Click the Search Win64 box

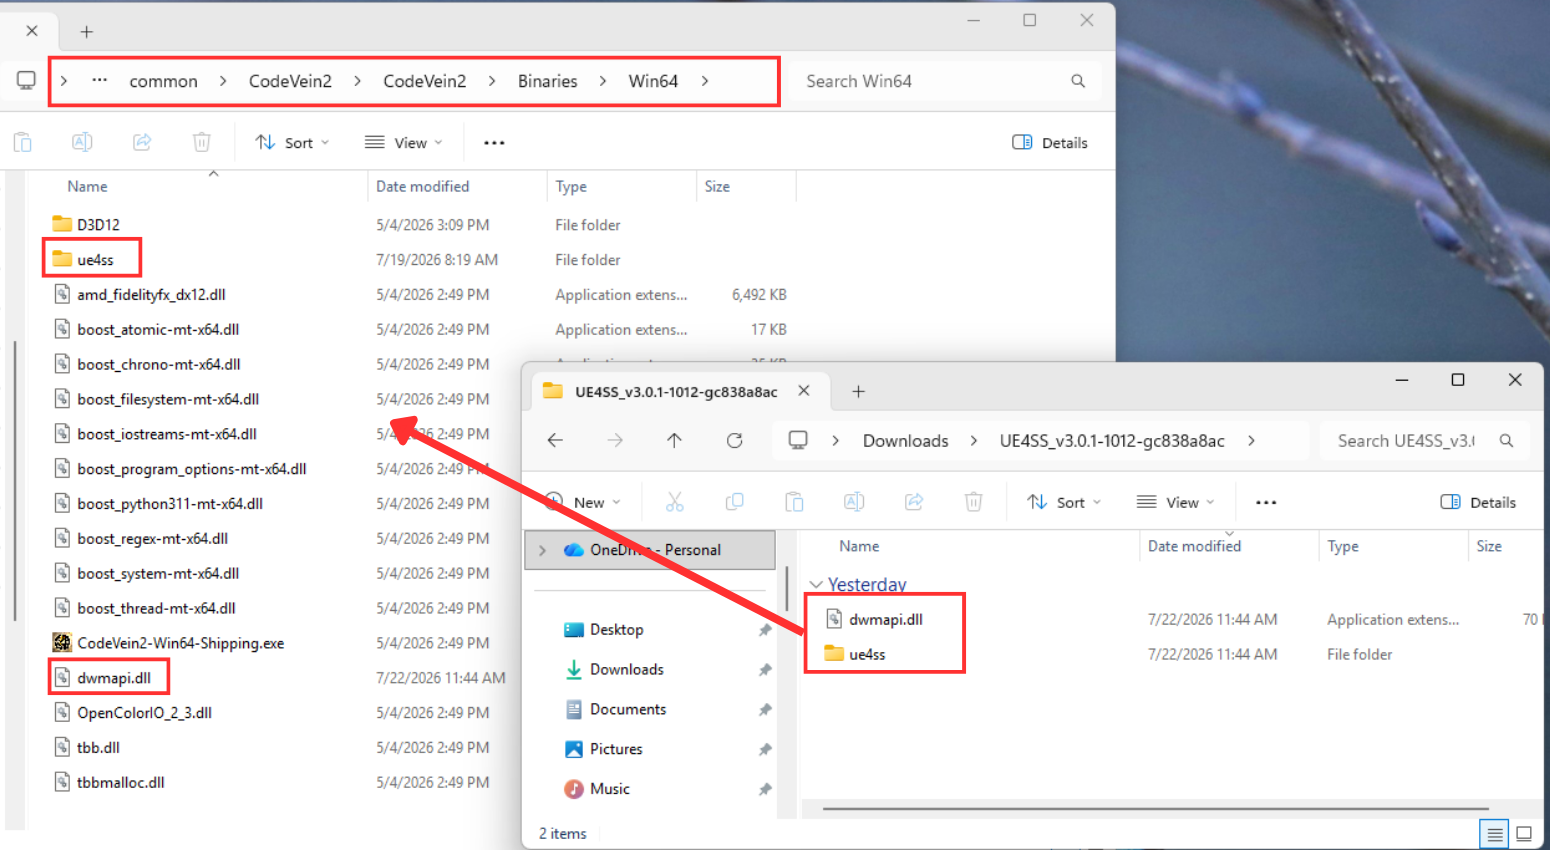pyautogui.click(x=945, y=81)
